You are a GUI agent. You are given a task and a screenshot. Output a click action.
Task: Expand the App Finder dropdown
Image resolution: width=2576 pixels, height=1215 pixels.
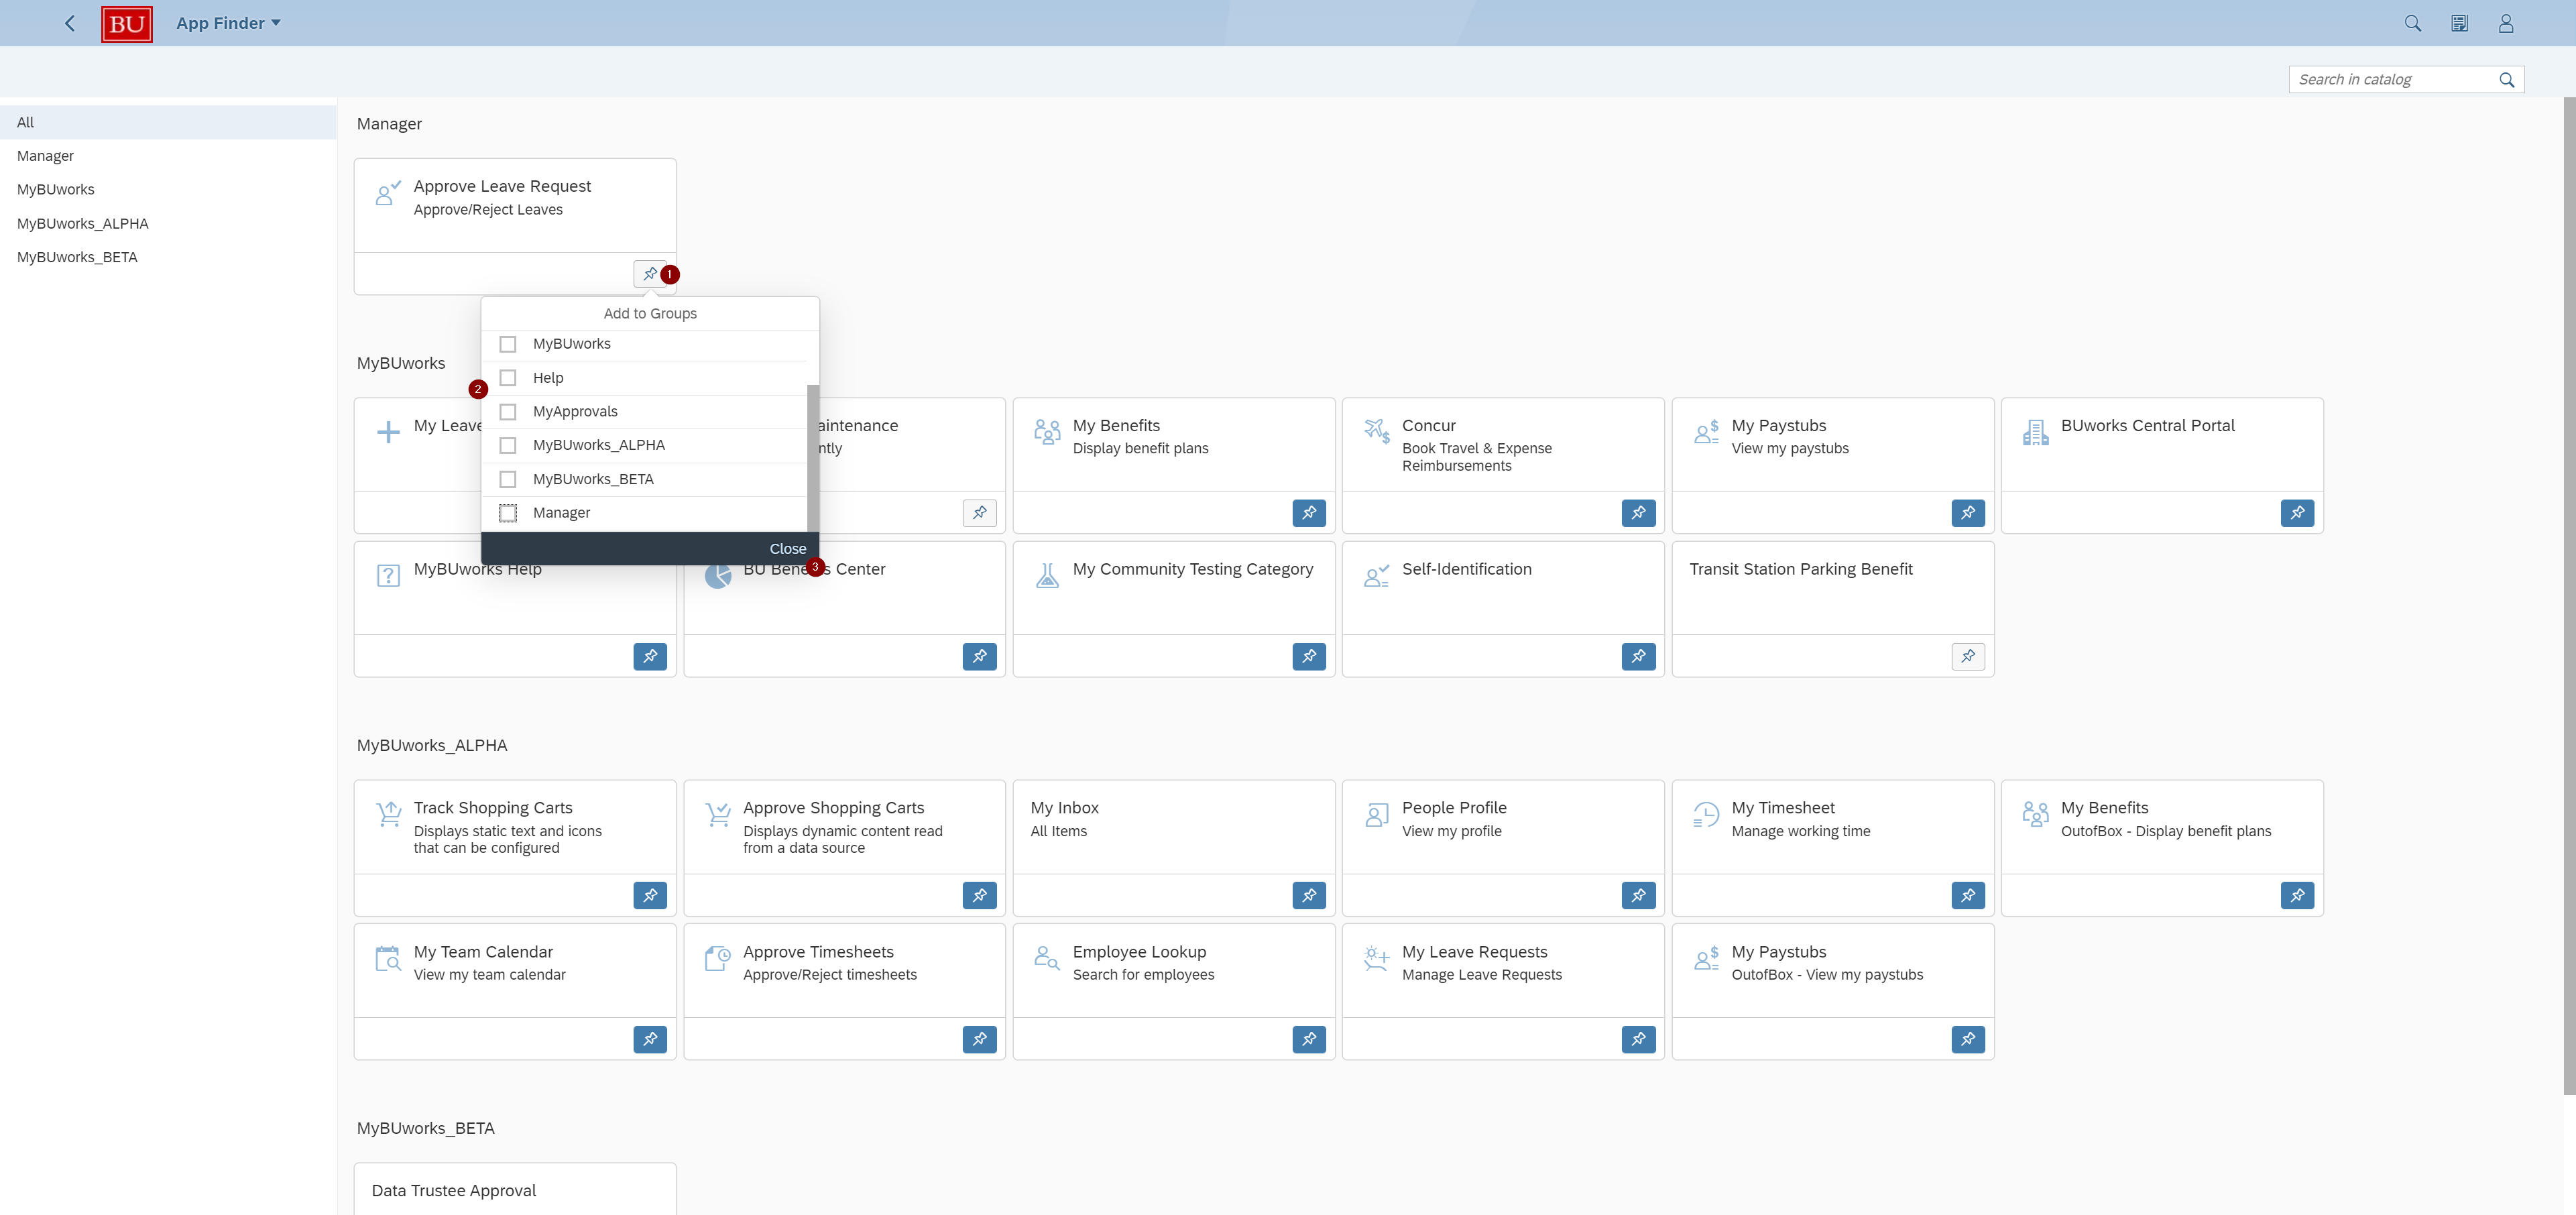click(228, 23)
